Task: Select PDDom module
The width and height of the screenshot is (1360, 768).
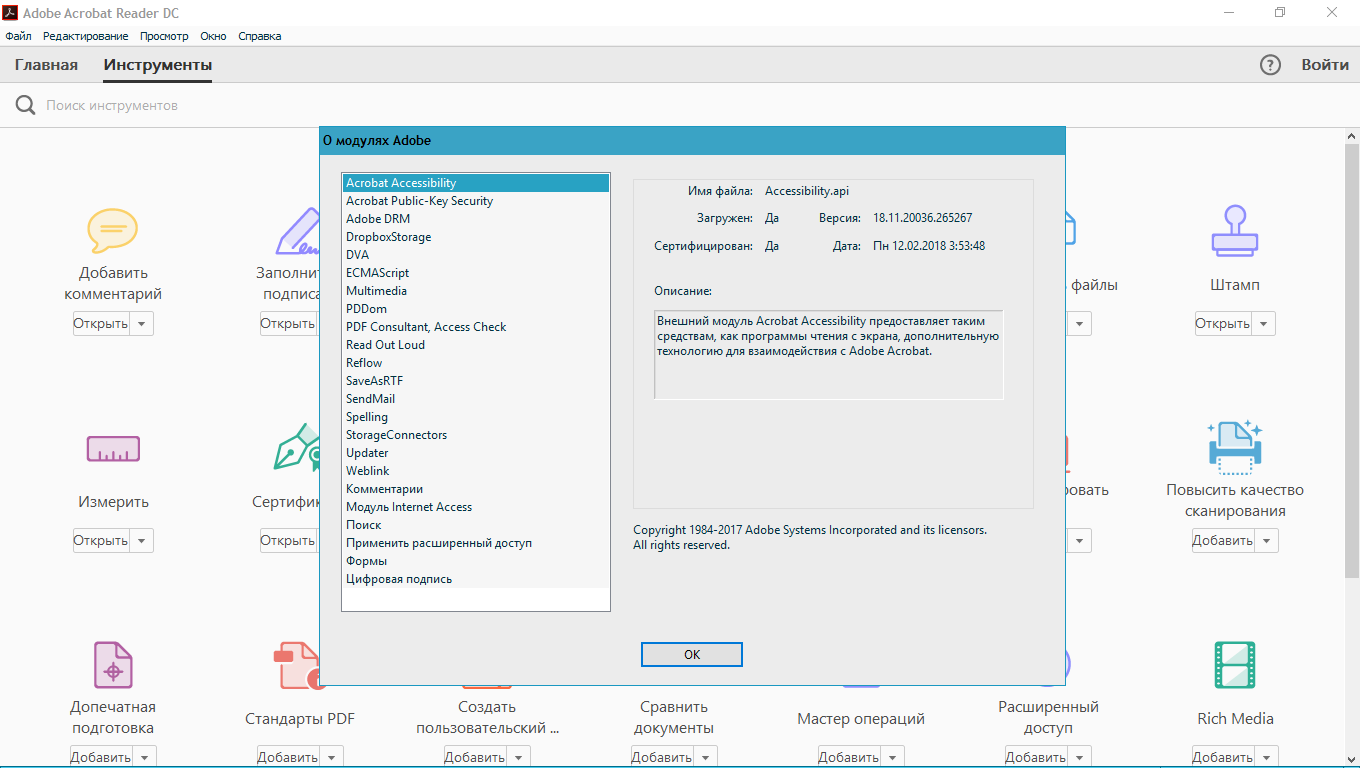Action: [476, 309]
